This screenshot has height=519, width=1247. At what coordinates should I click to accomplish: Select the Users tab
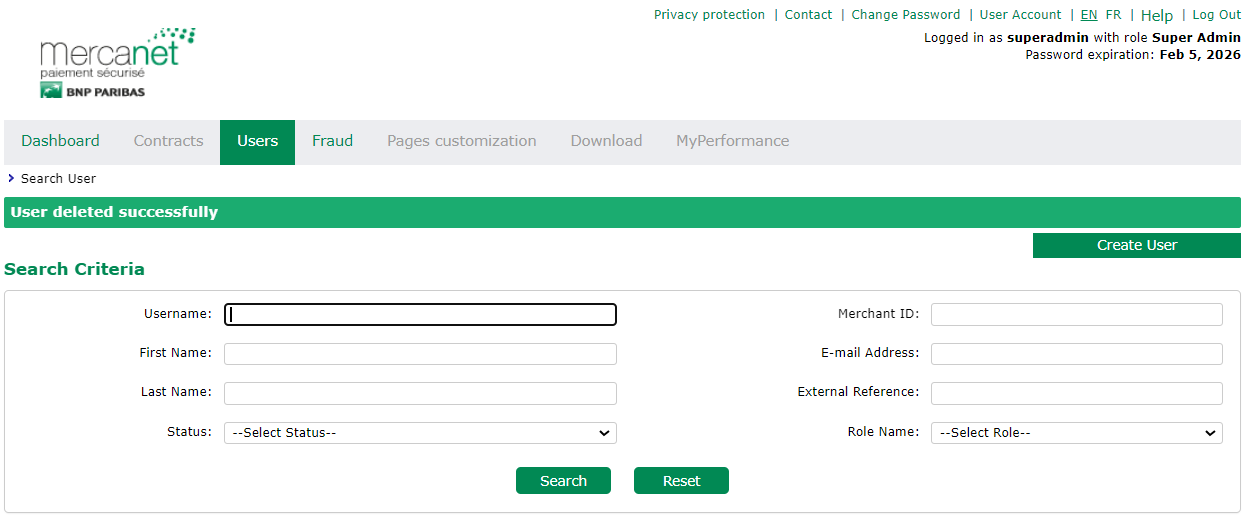coord(257,141)
